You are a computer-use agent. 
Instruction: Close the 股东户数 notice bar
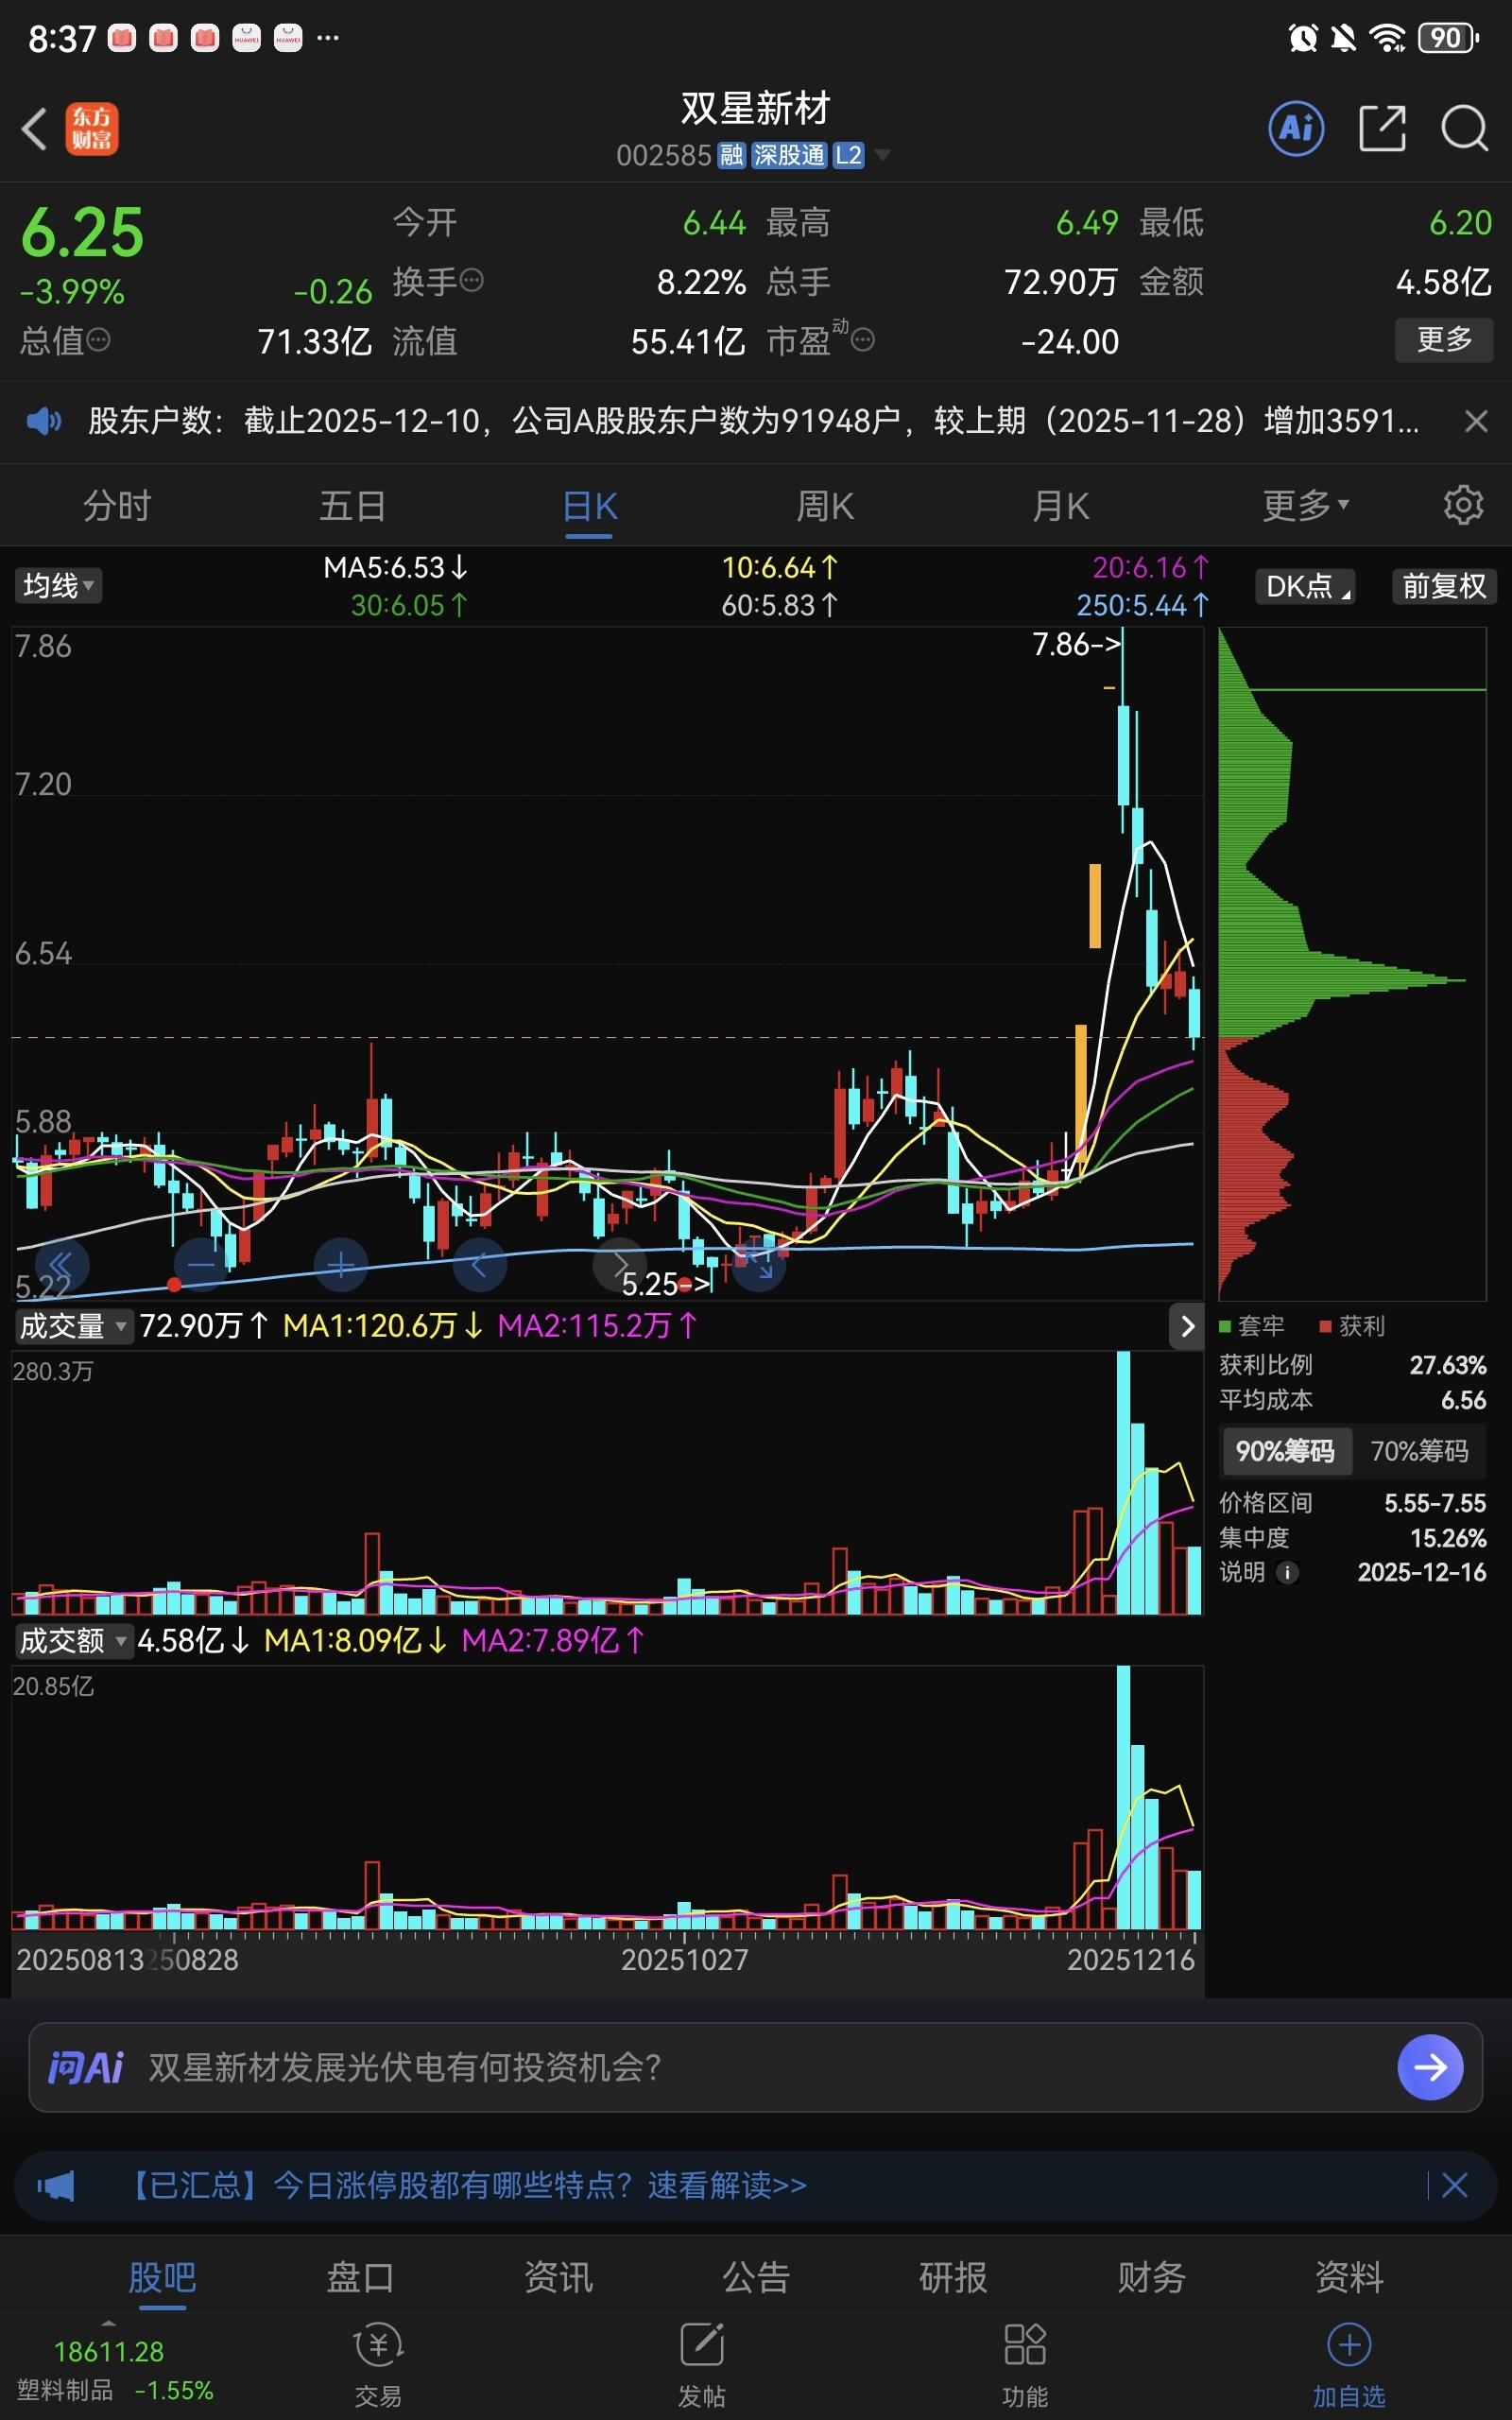[x=1476, y=421]
